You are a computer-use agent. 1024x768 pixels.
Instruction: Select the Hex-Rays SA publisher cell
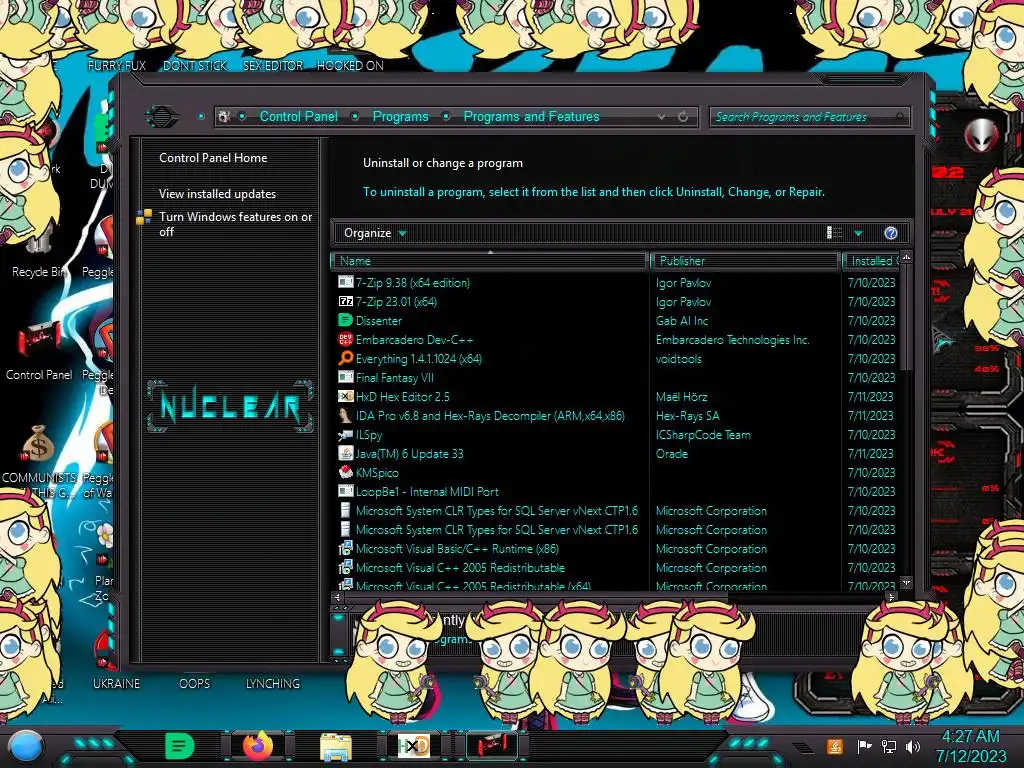tap(687, 415)
